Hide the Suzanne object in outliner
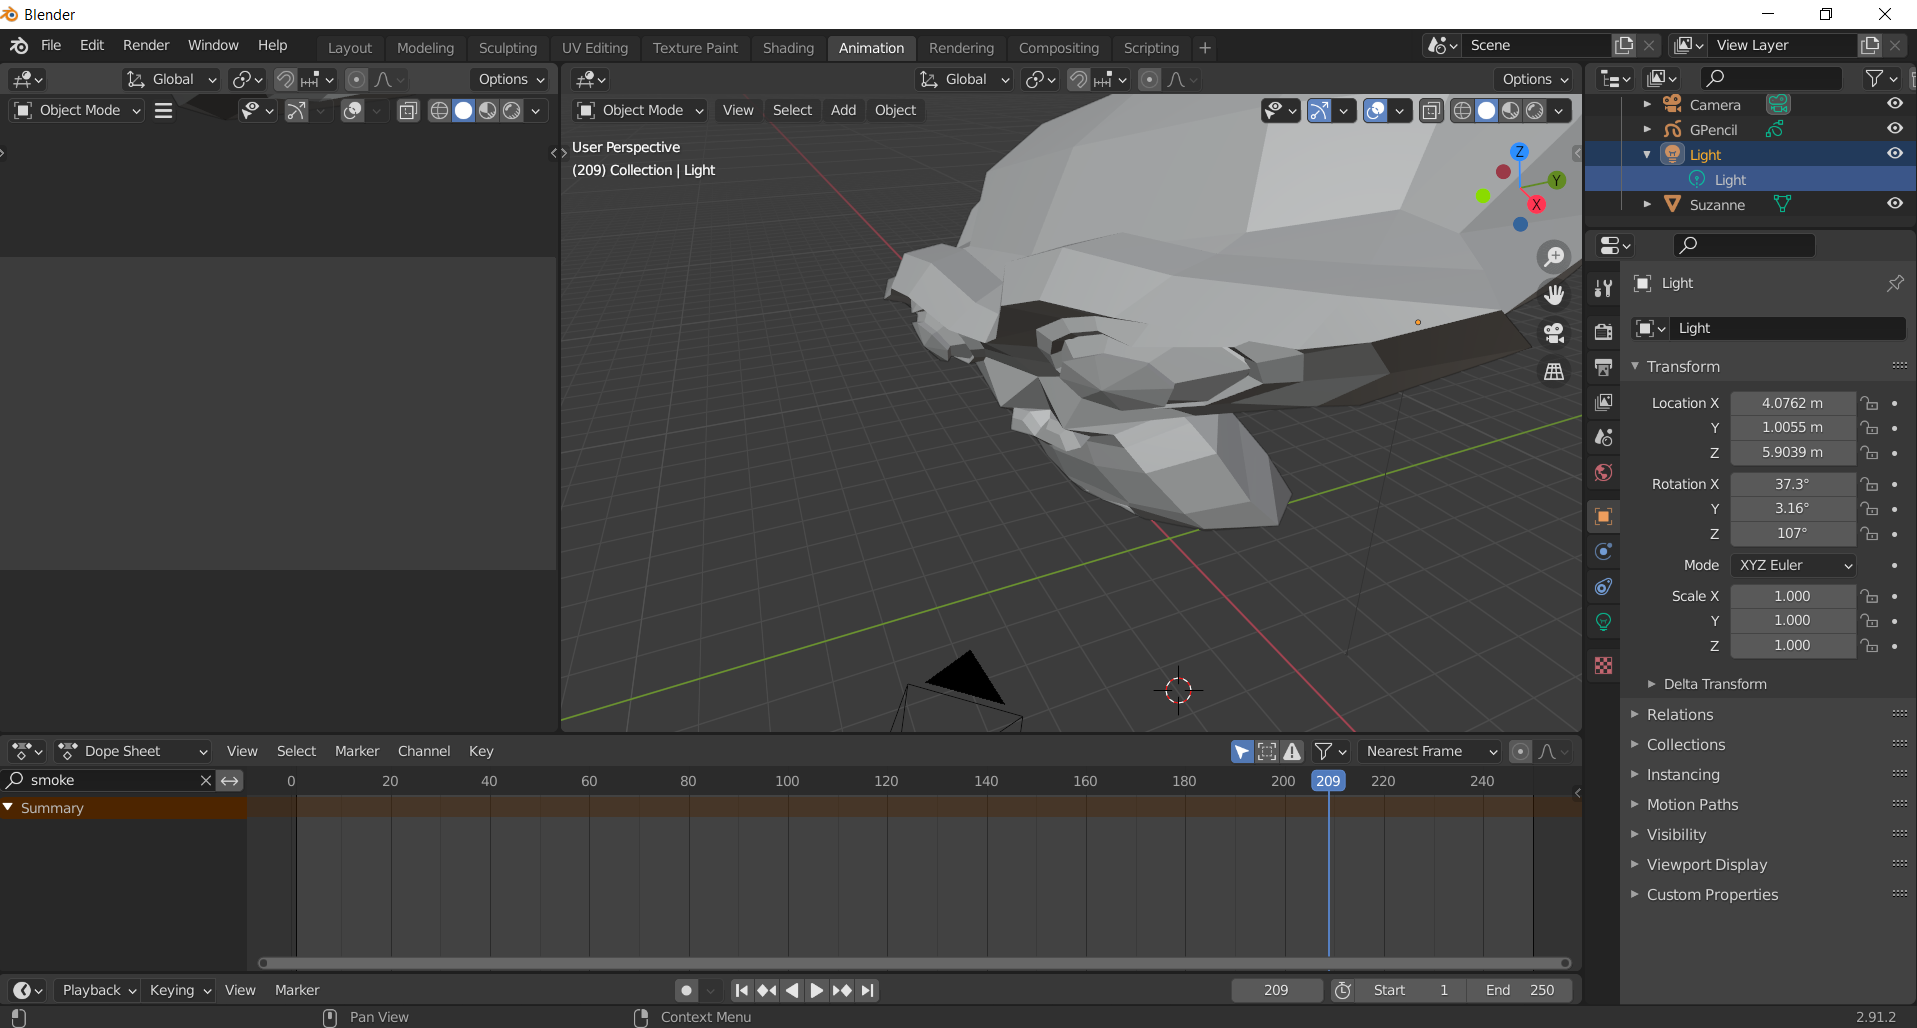Screen dimensions: 1917x1028 coord(1894,204)
